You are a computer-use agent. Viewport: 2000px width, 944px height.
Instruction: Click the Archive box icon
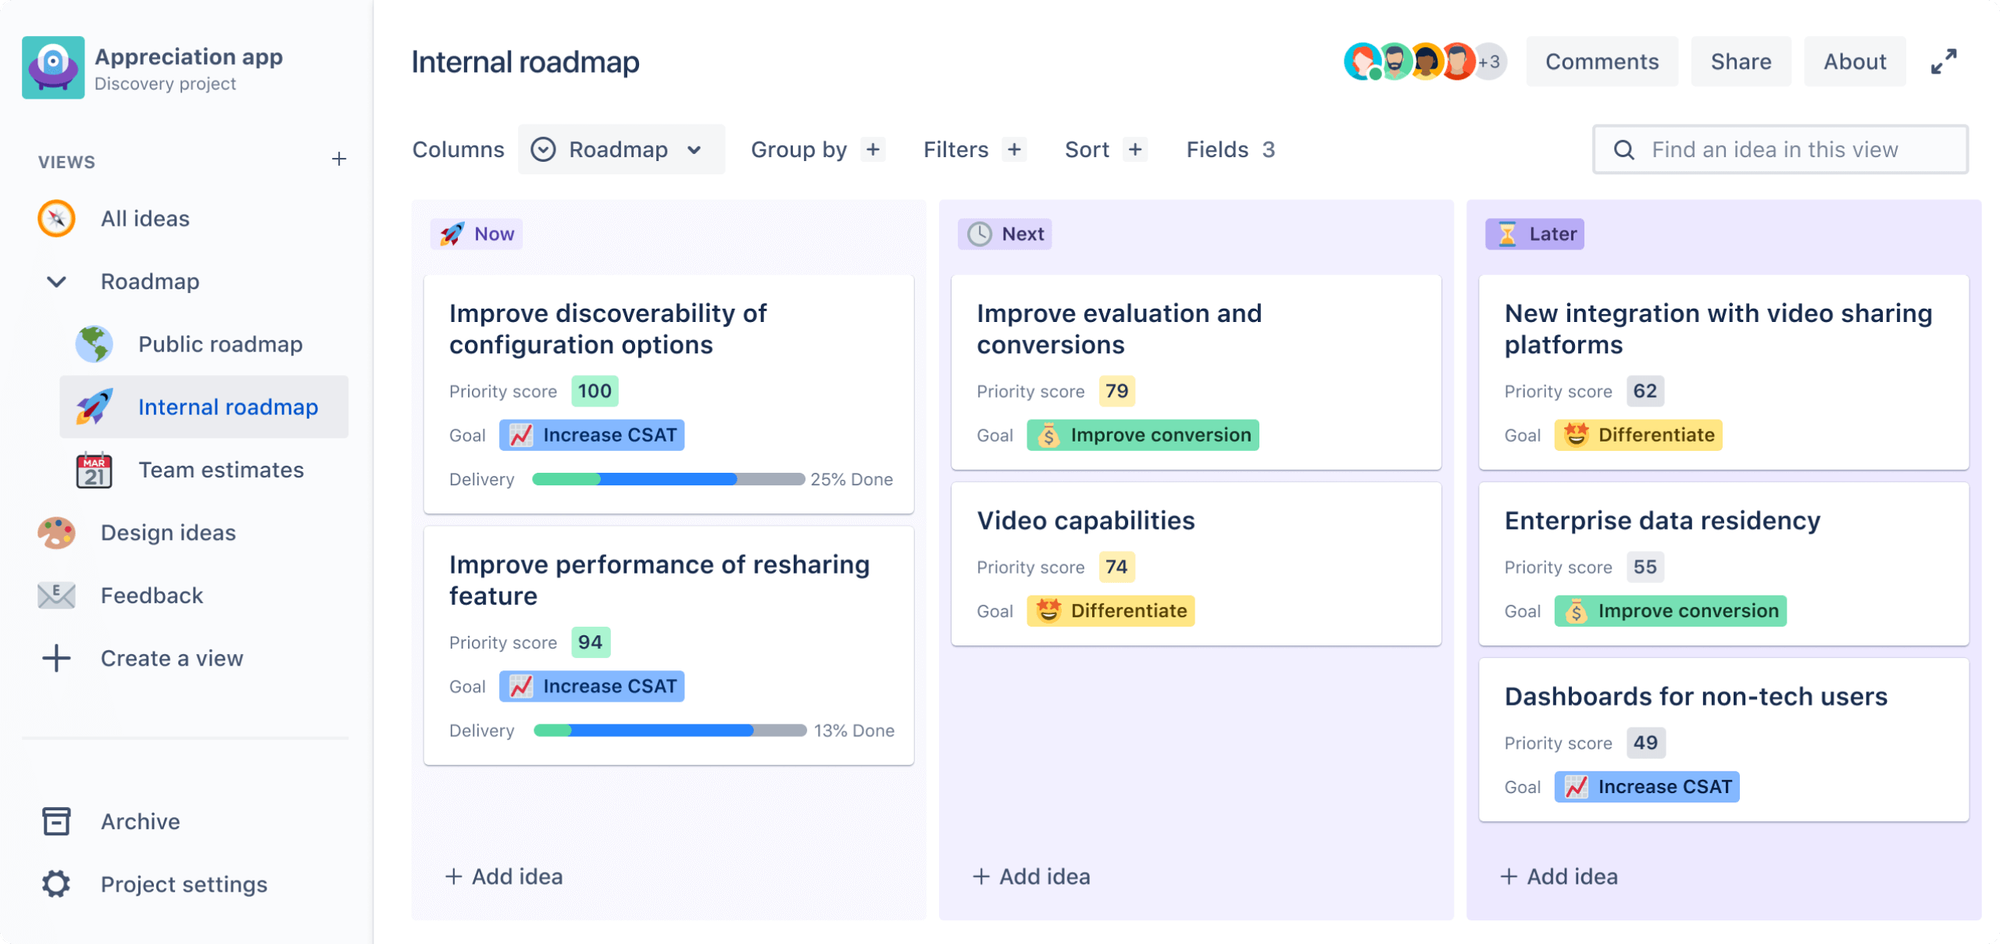[56, 821]
